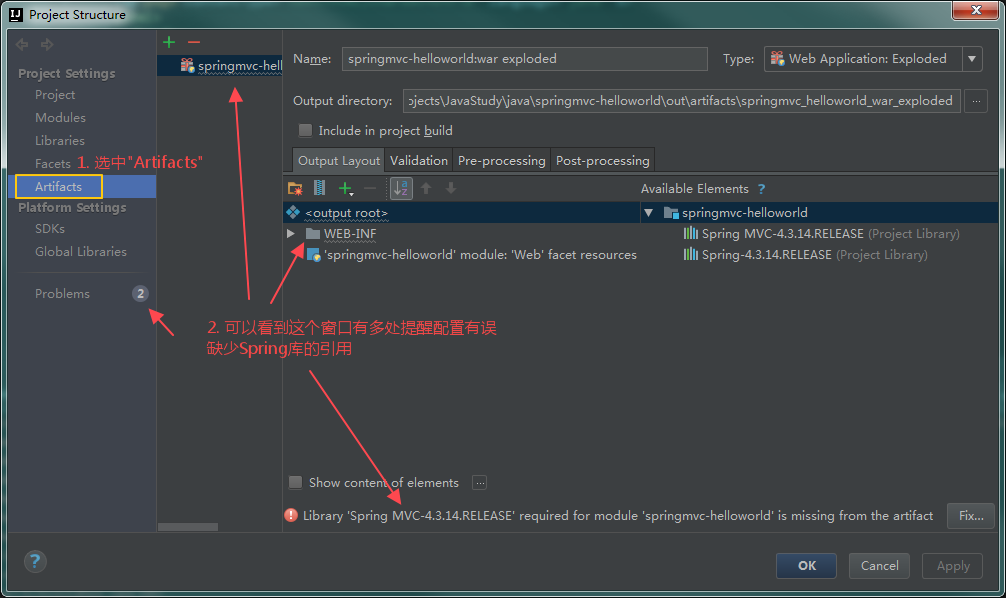The image size is (1006, 598).
Task: View Problems showing the count badge 2
Action: click(62, 293)
